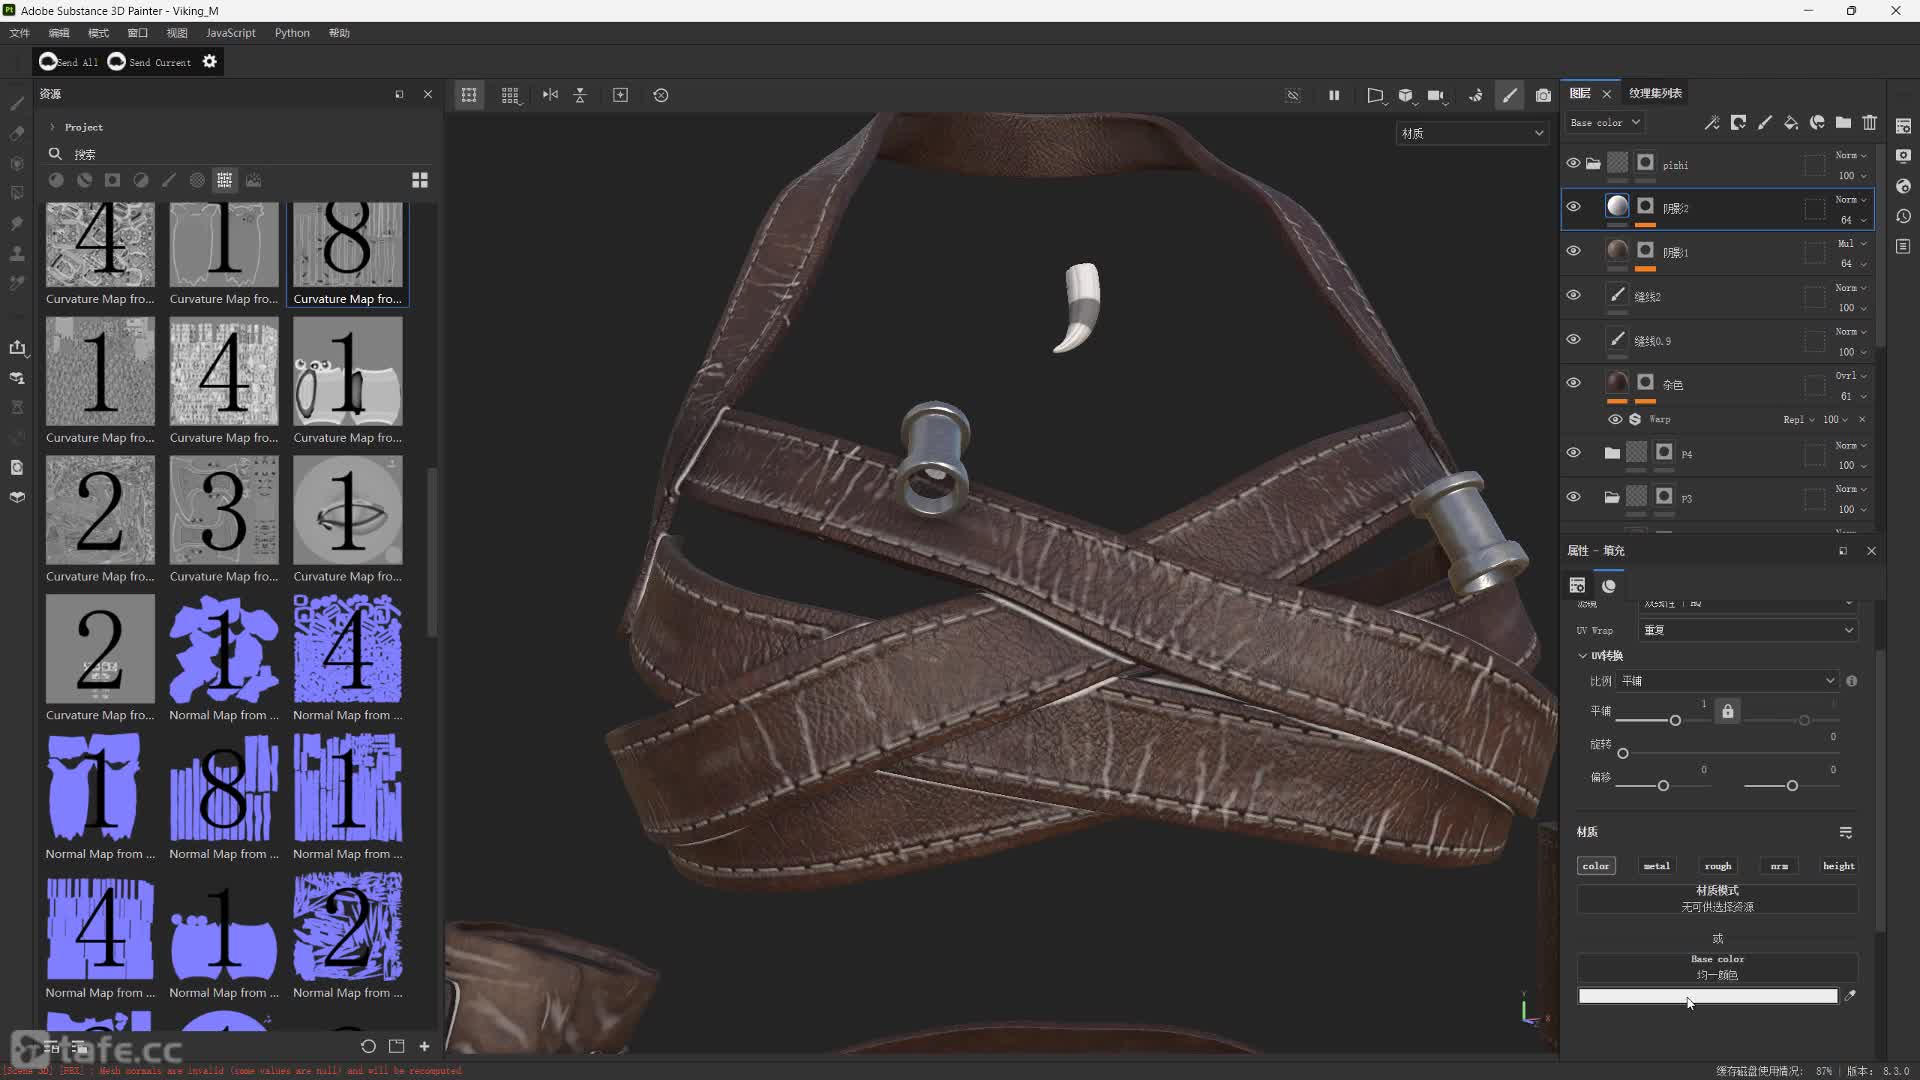Open camera settings in viewport toolbar
The width and height of the screenshot is (1920, 1080).
pos(1436,95)
